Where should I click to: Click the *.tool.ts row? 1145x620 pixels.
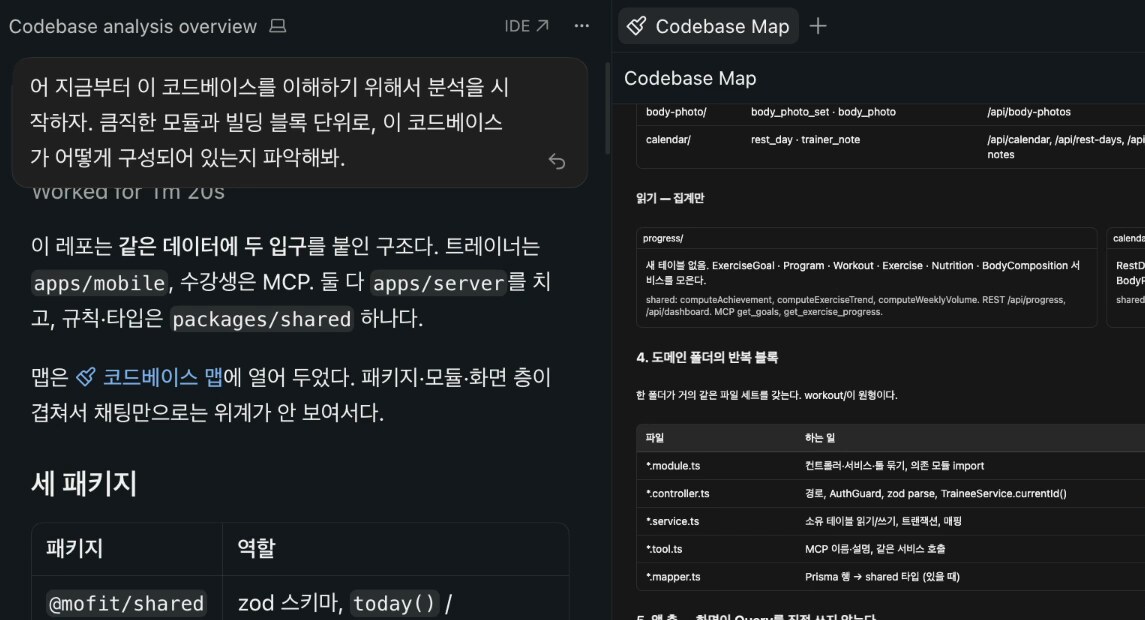coord(891,548)
